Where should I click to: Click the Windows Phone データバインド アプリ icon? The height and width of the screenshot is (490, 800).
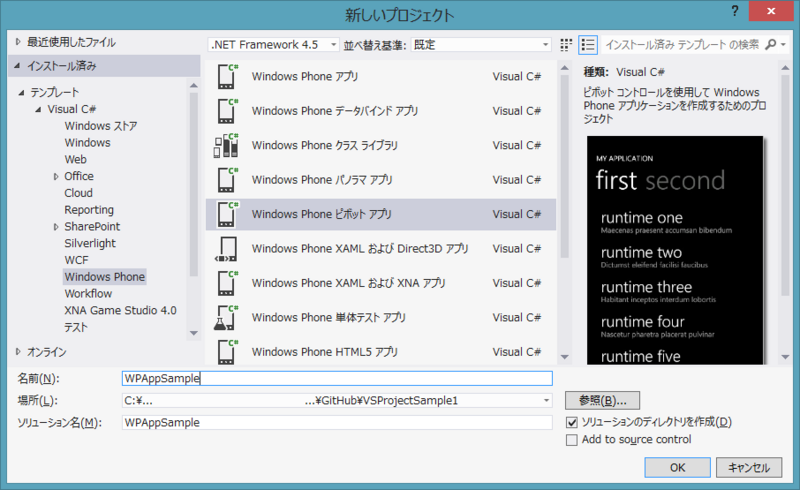point(227,111)
